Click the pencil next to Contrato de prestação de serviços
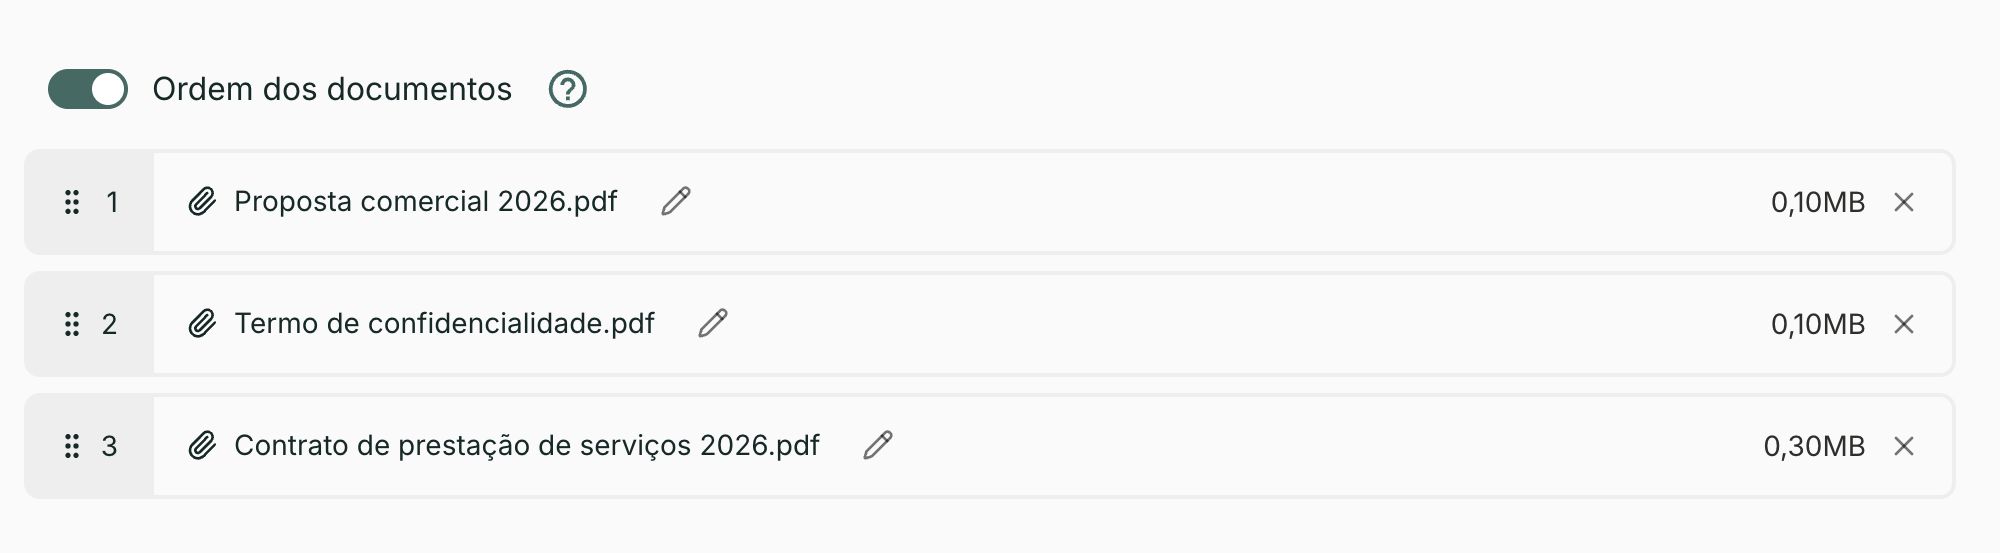2000x553 pixels. point(878,445)
